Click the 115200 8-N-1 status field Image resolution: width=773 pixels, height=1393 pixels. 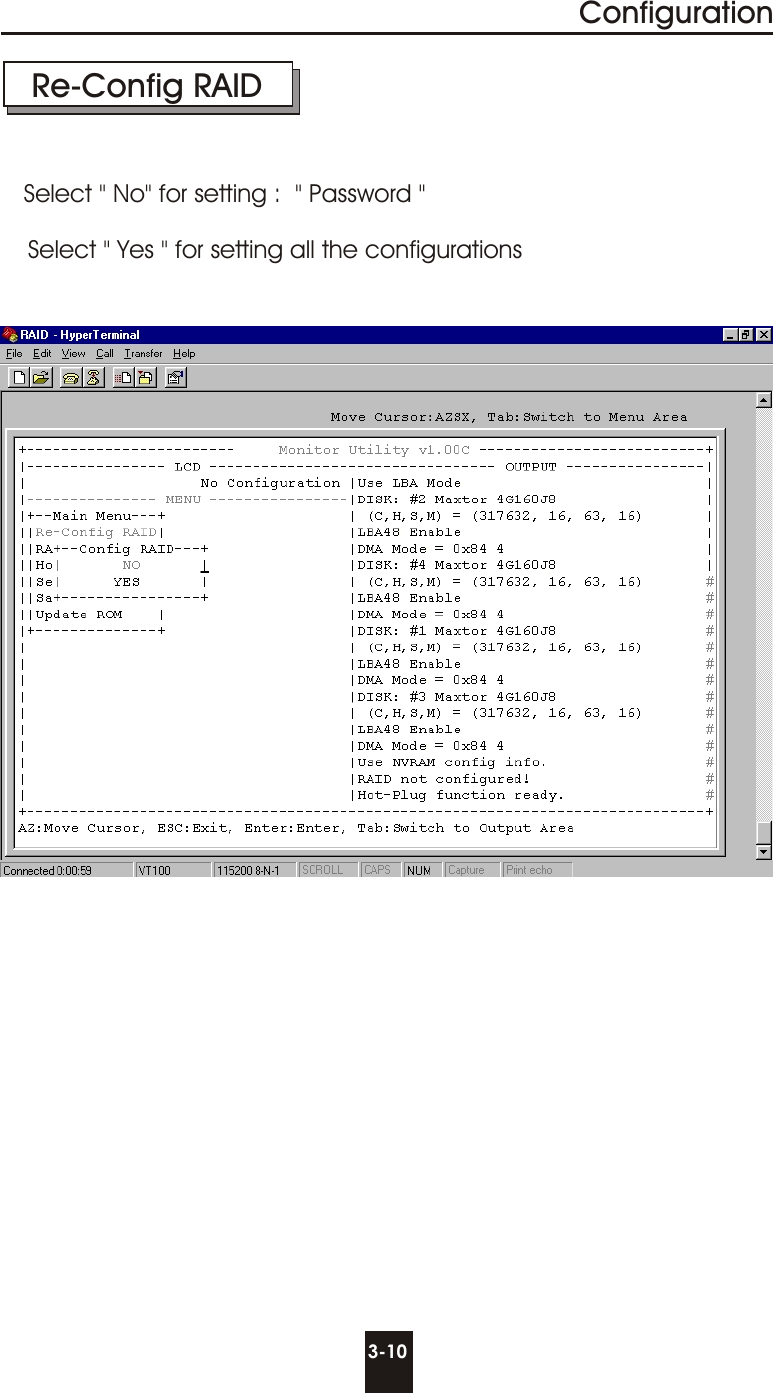(x=255, y=870)
